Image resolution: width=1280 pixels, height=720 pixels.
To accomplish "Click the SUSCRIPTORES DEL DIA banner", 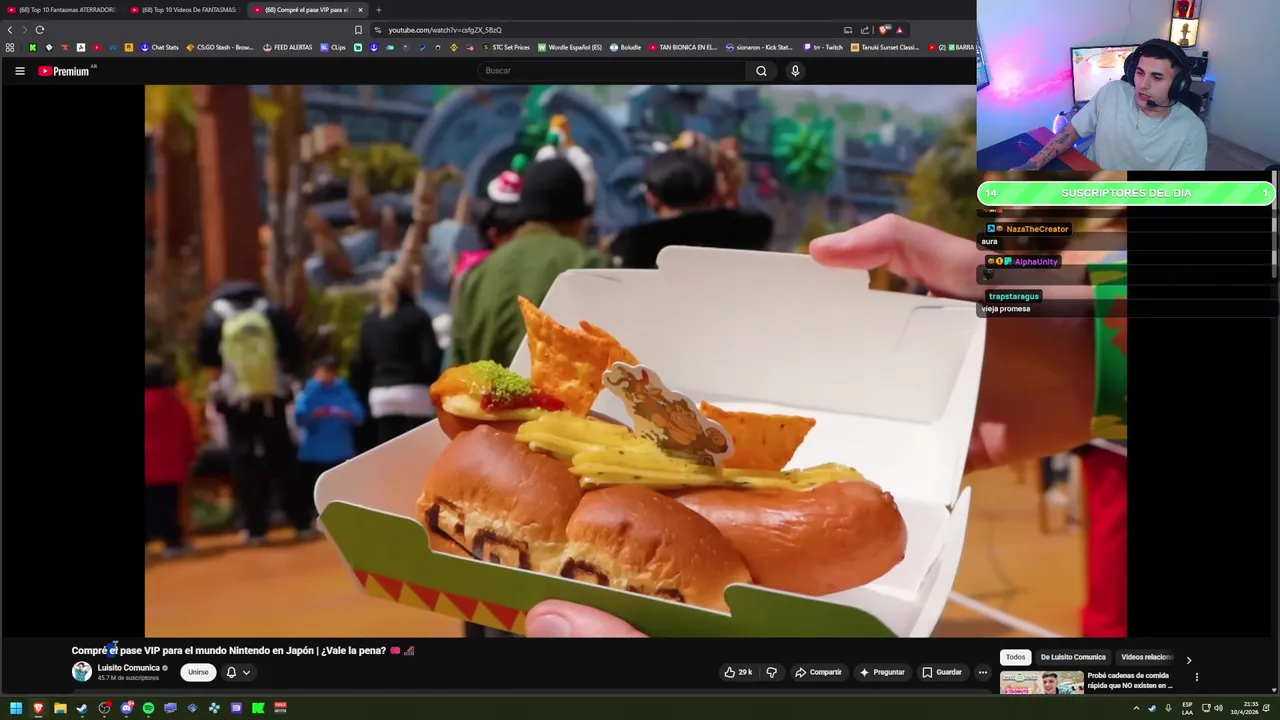I will pos(1126,193).
